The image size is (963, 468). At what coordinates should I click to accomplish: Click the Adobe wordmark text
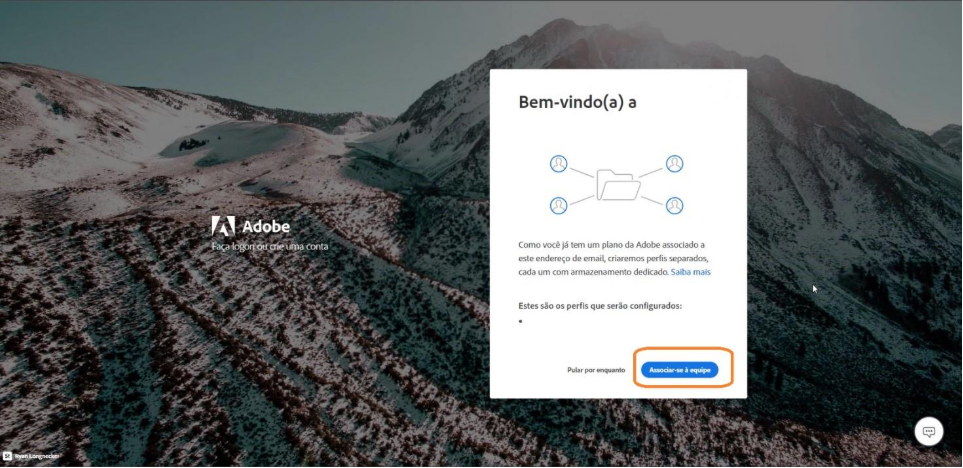266,227
